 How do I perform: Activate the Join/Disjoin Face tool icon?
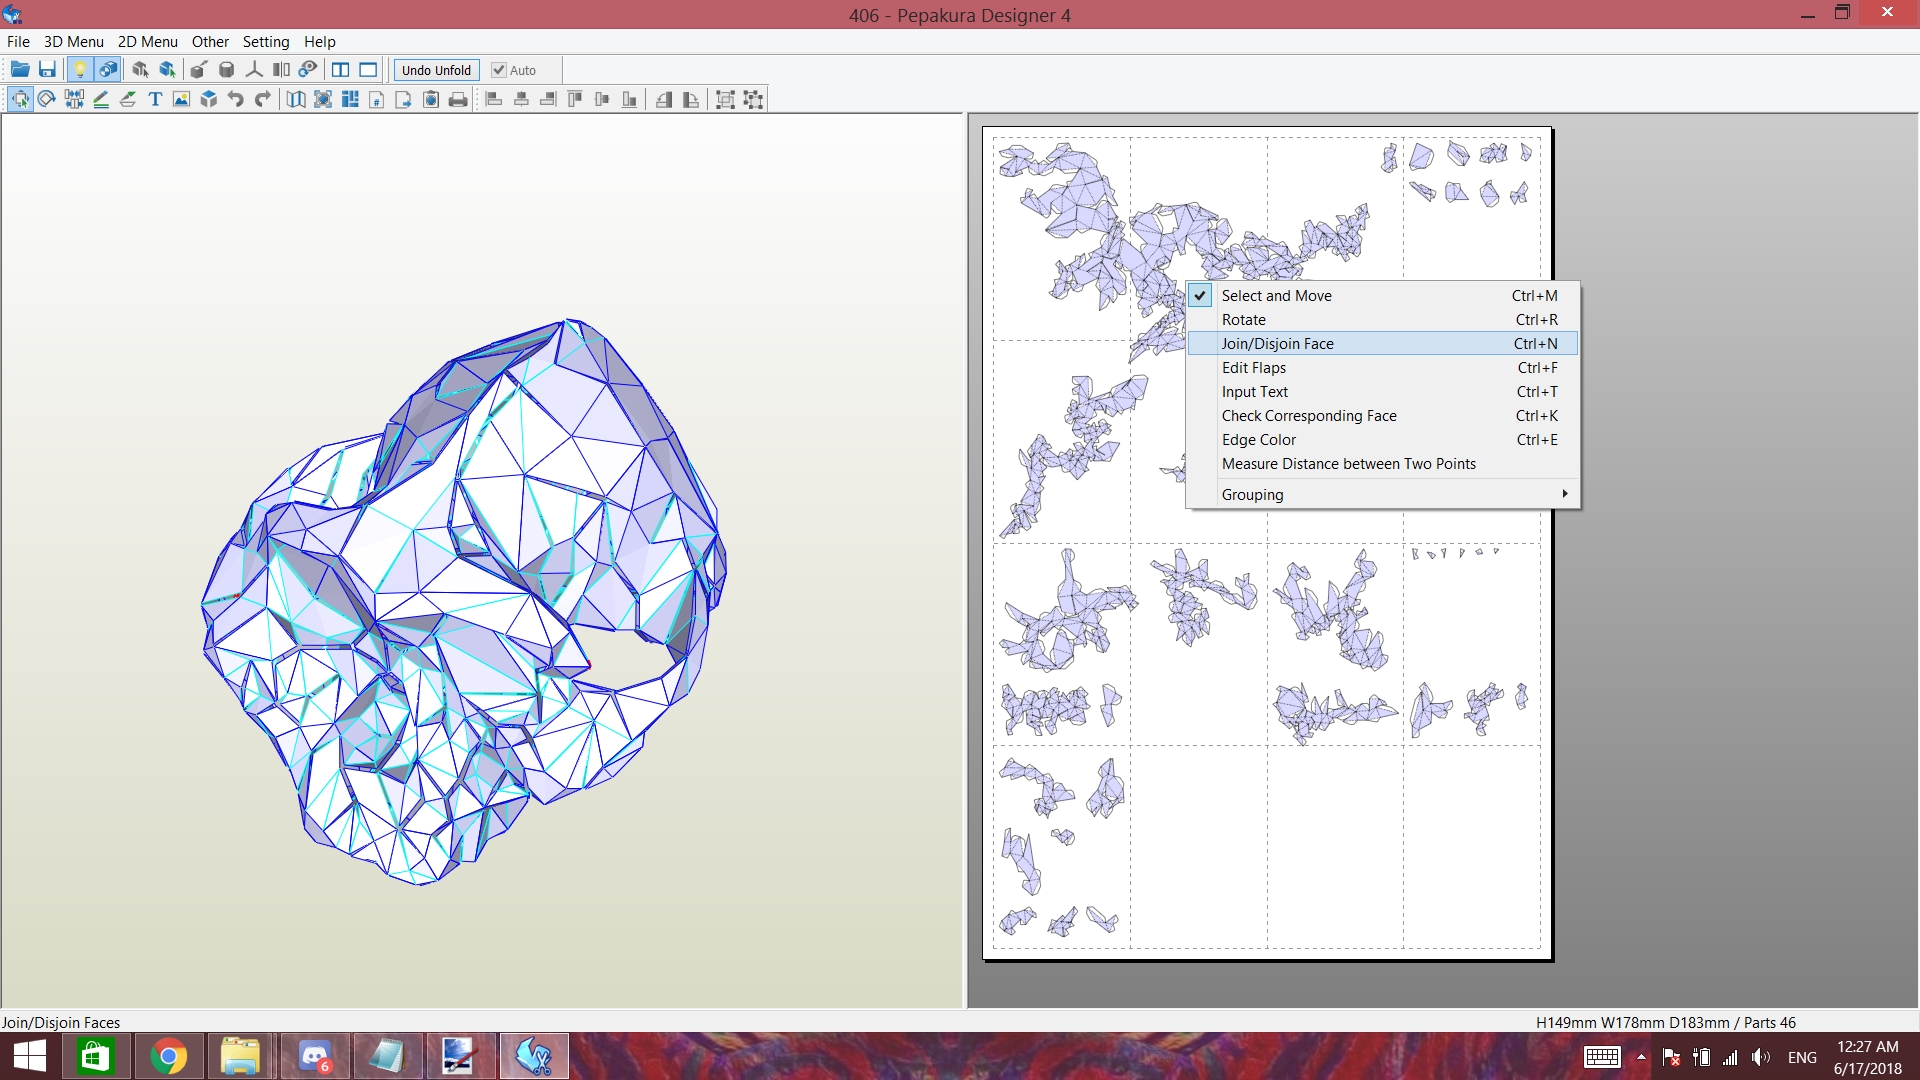click(x=74, y=99)
